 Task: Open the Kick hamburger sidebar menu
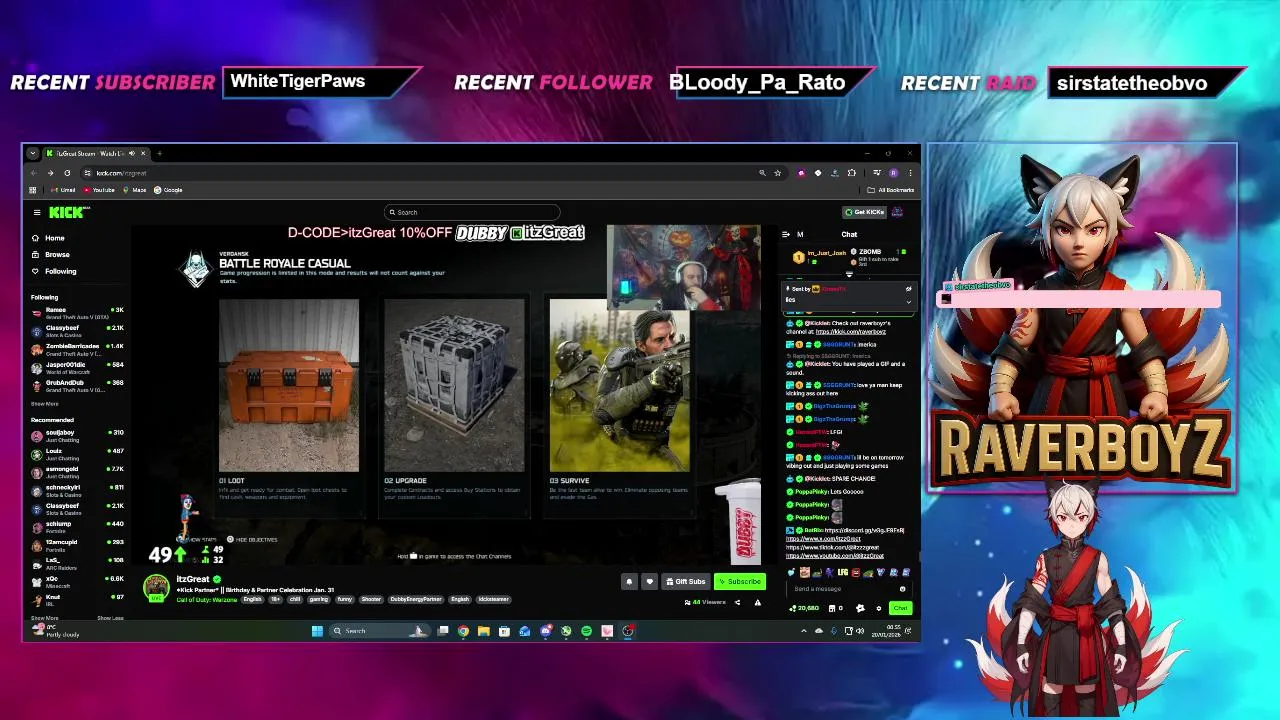point(37,212)
